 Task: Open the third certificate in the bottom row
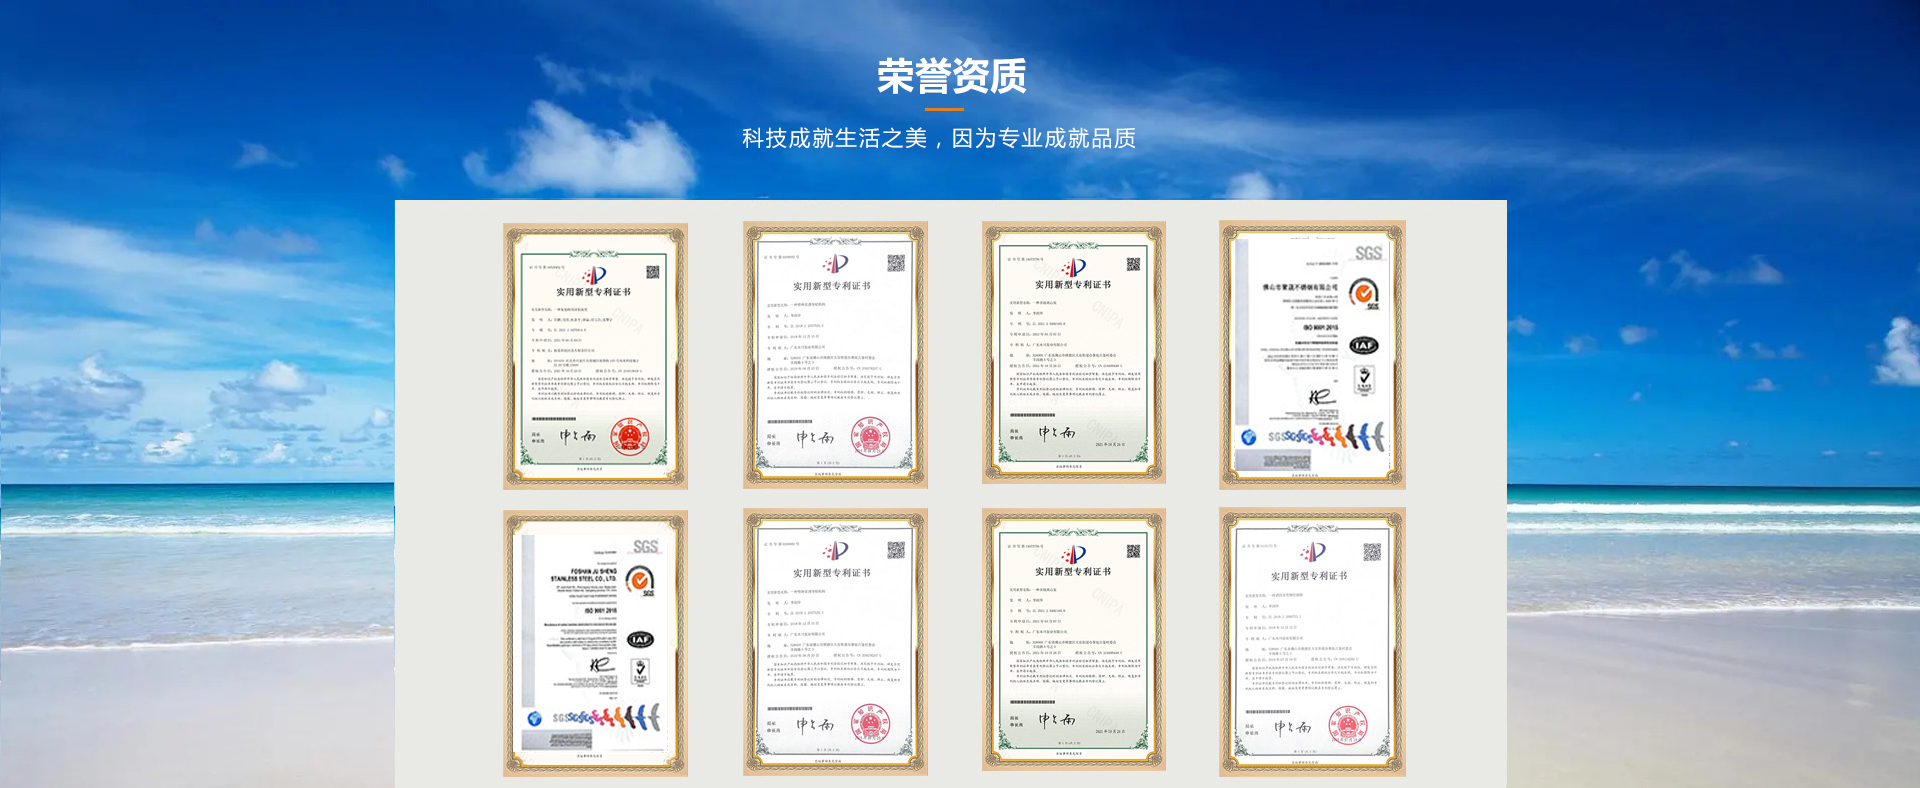pyautogui.click(x=1073, y=640)
